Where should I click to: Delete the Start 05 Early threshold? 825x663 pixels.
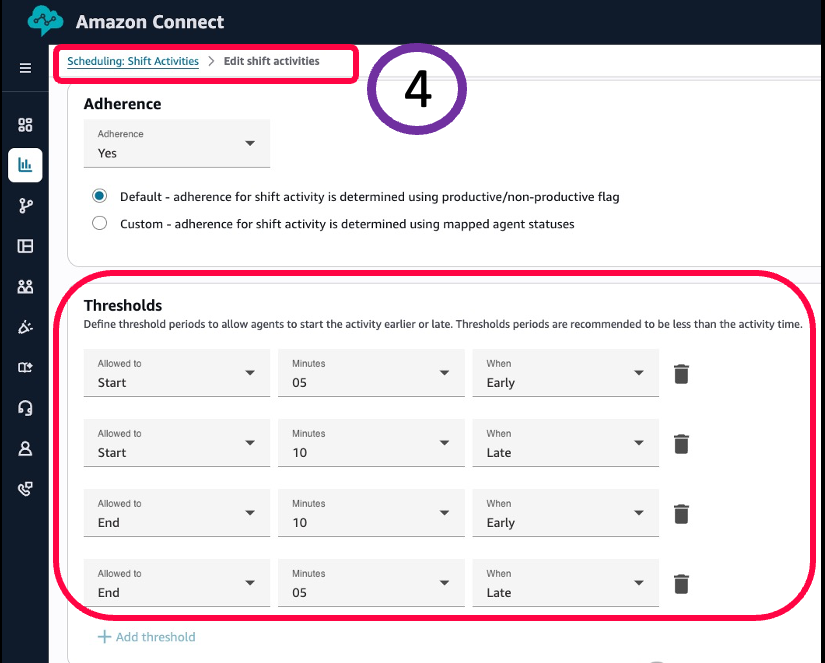[x=681, y=374]
